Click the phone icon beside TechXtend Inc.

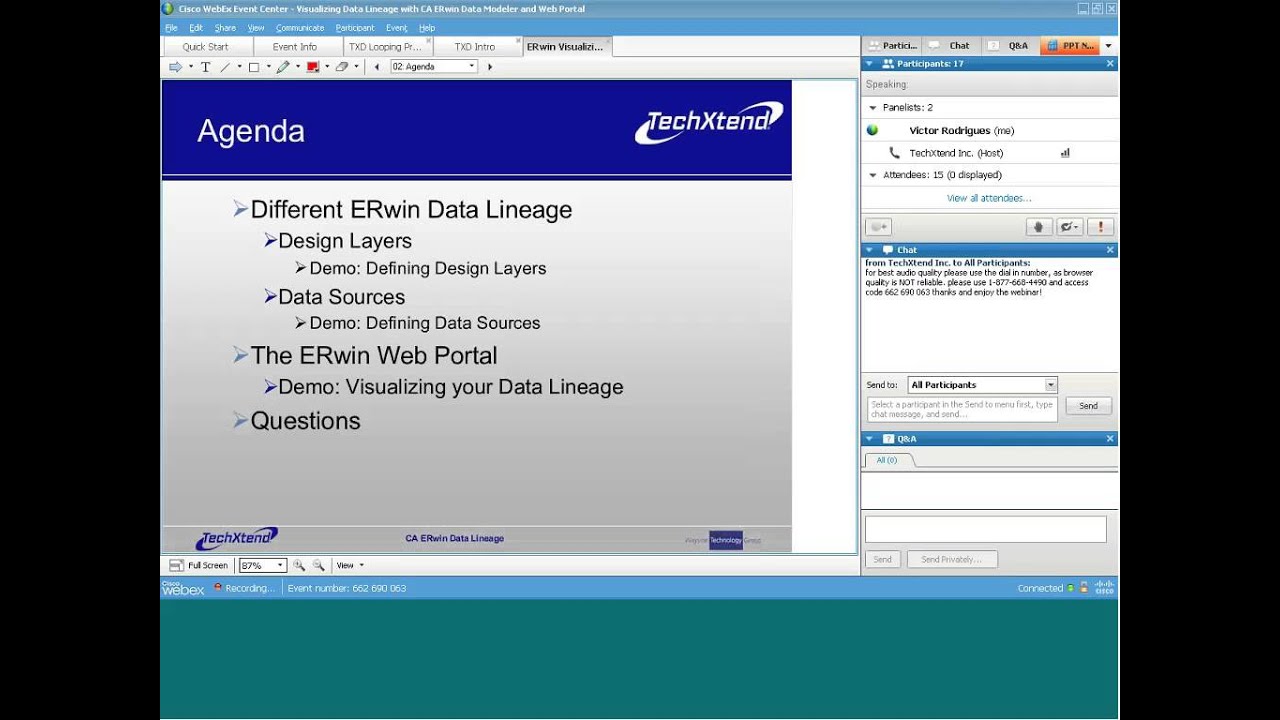tap(894, 153)
